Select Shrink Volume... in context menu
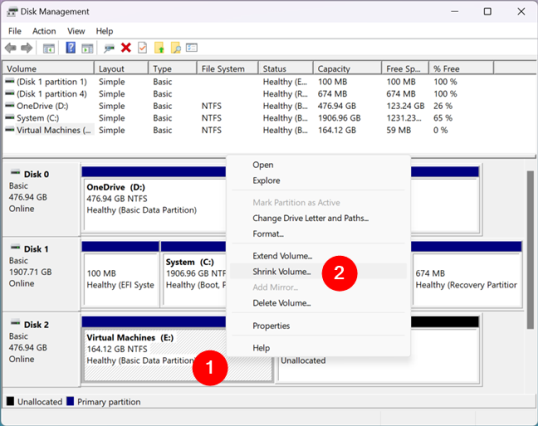The width and height of the screenshot is (538, 426). (x=318, y=272)
